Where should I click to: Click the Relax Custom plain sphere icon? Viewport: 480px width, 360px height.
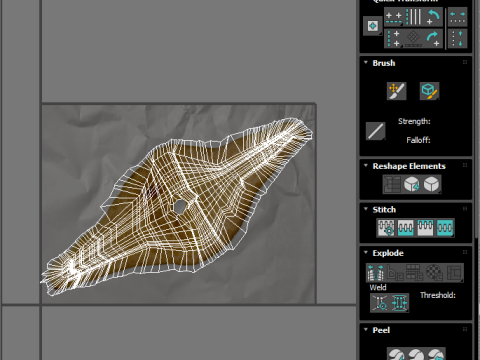(x=431, y=184)
